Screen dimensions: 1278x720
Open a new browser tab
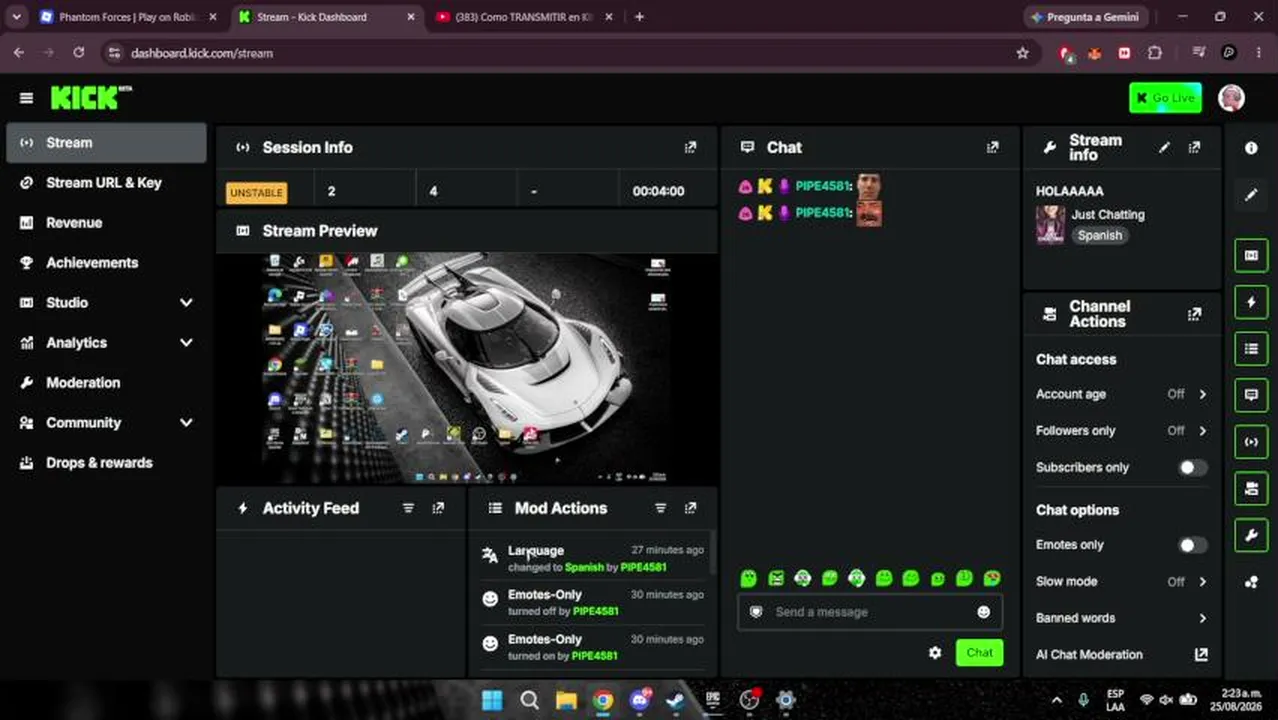coord(639,17)
